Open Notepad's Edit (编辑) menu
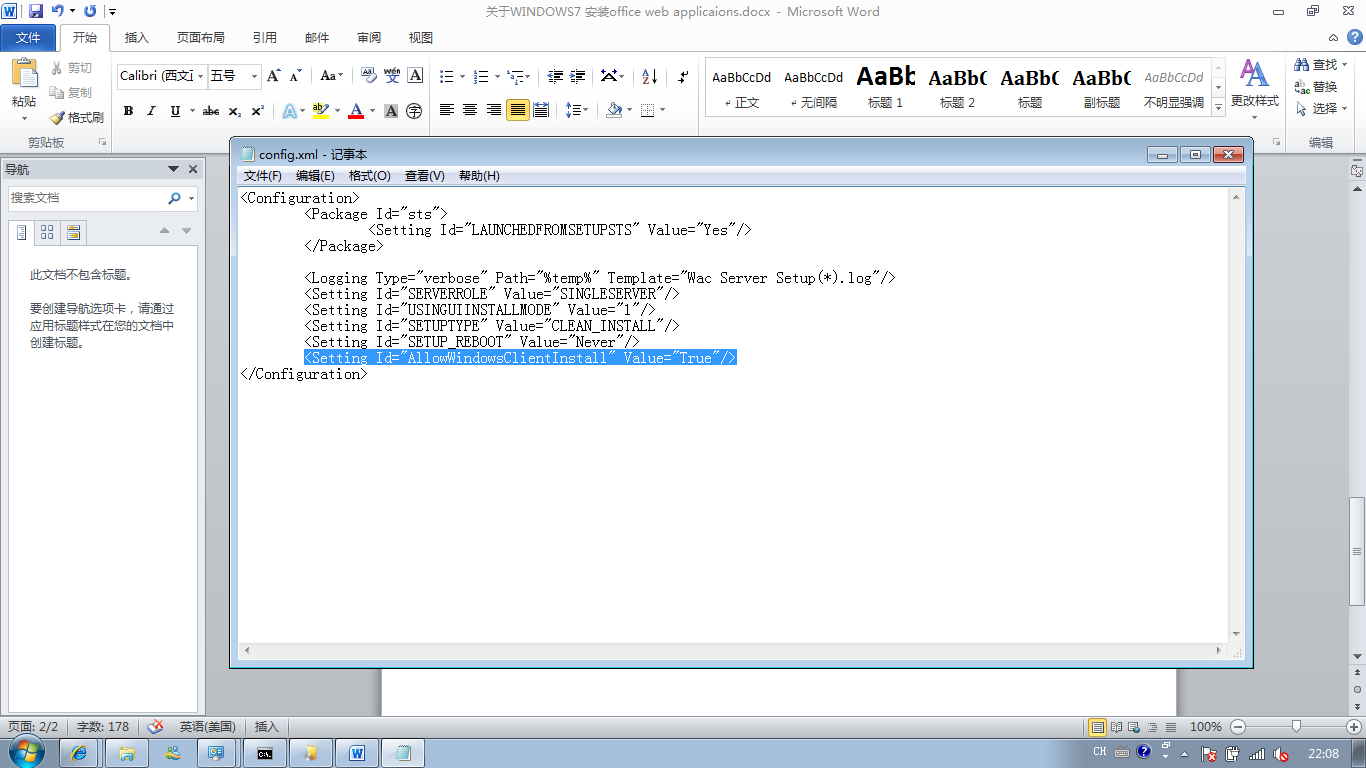This screenshot has height=768, width=1366. point(315,176)
